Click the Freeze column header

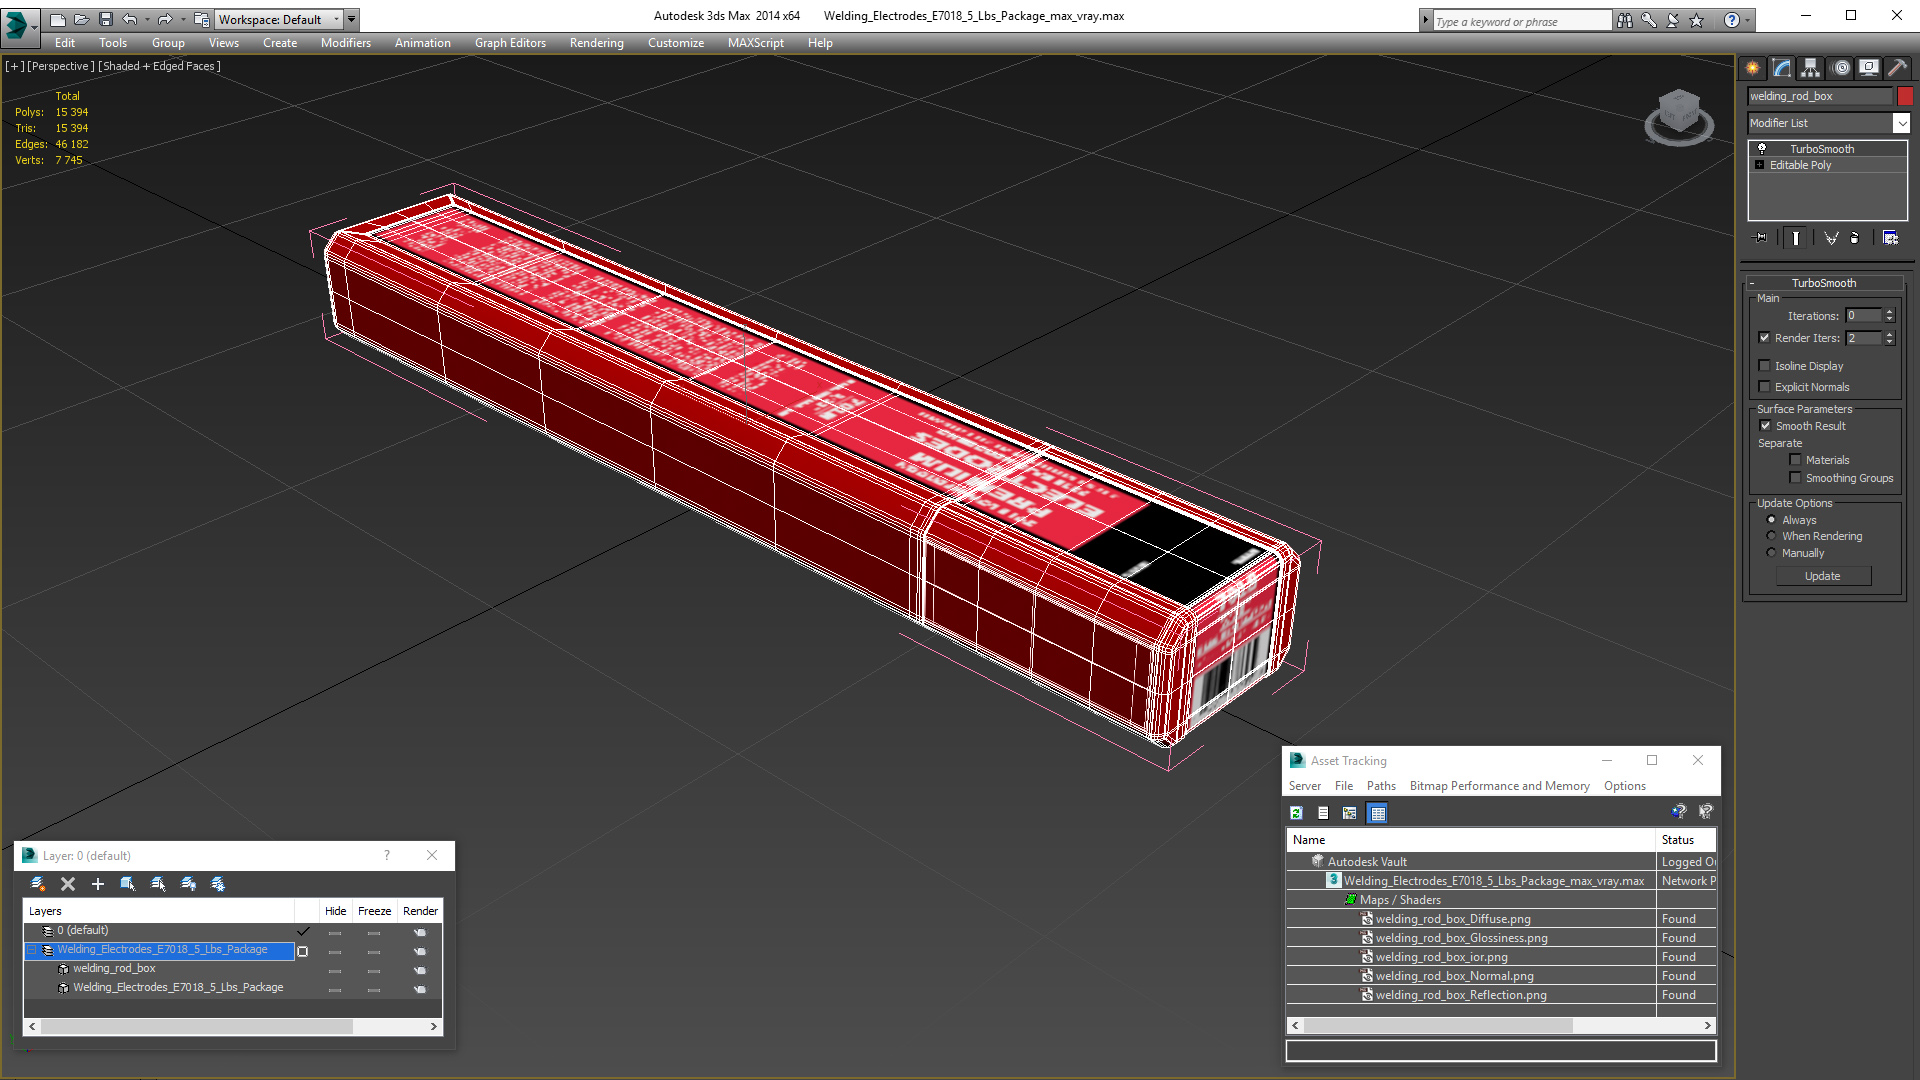coord(375,911)
